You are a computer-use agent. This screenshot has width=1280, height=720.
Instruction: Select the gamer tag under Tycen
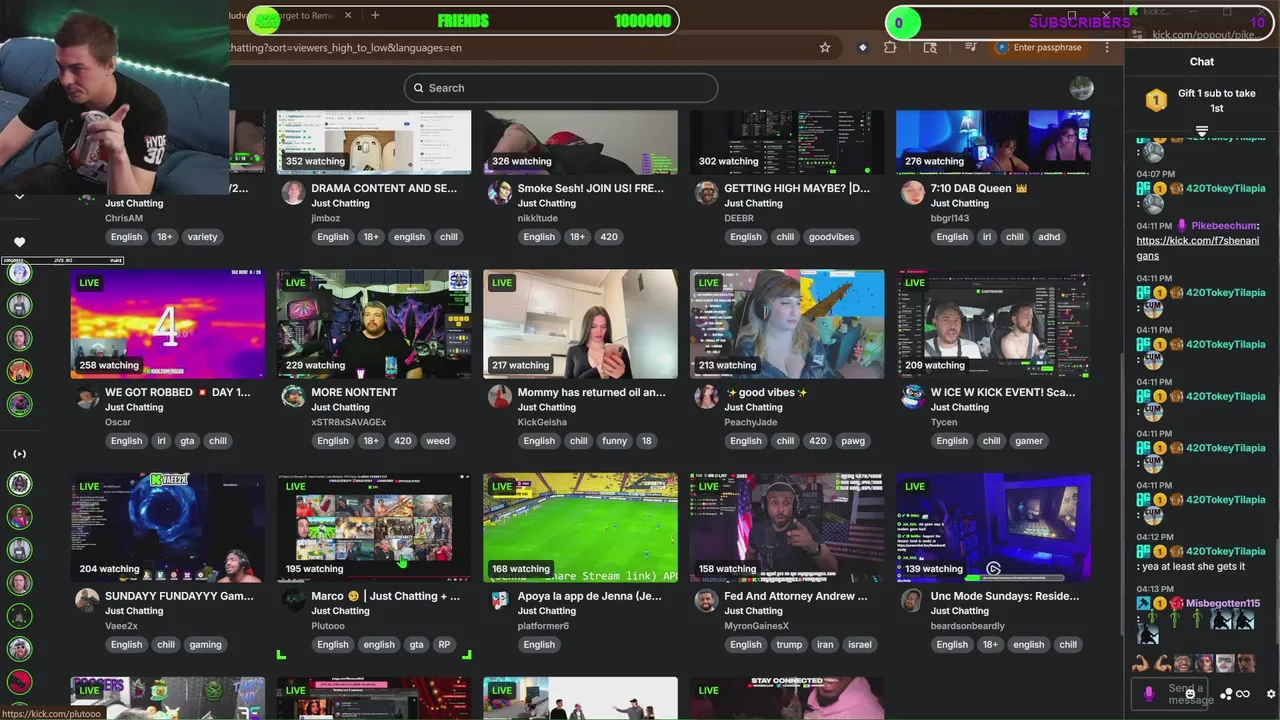click(1028, 441)
